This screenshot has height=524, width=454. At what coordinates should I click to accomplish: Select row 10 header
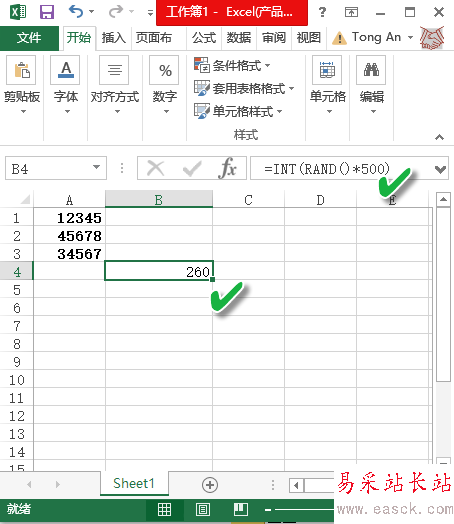[16, 380]
